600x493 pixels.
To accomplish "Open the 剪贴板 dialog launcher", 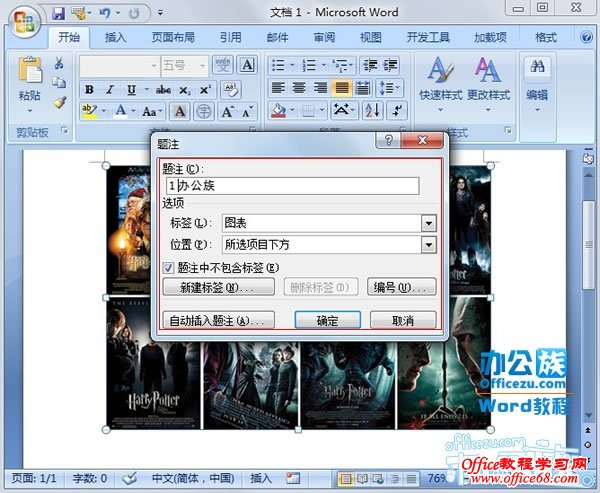I will tap(65, 131).
